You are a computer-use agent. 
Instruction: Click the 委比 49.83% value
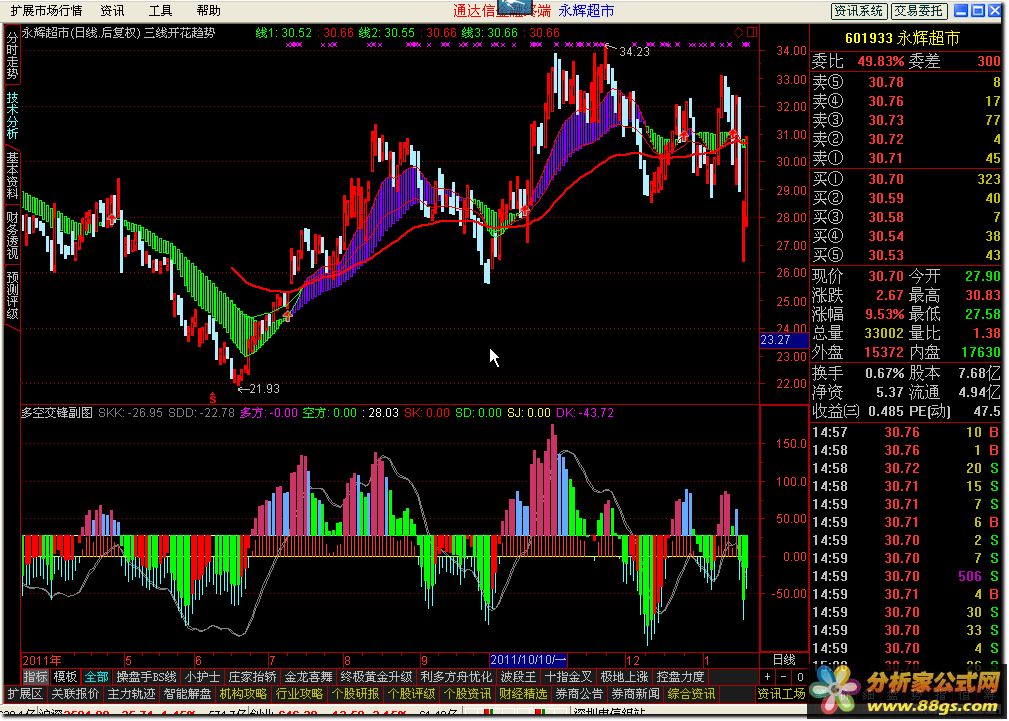pyautogui.click(x=880, y=61)
